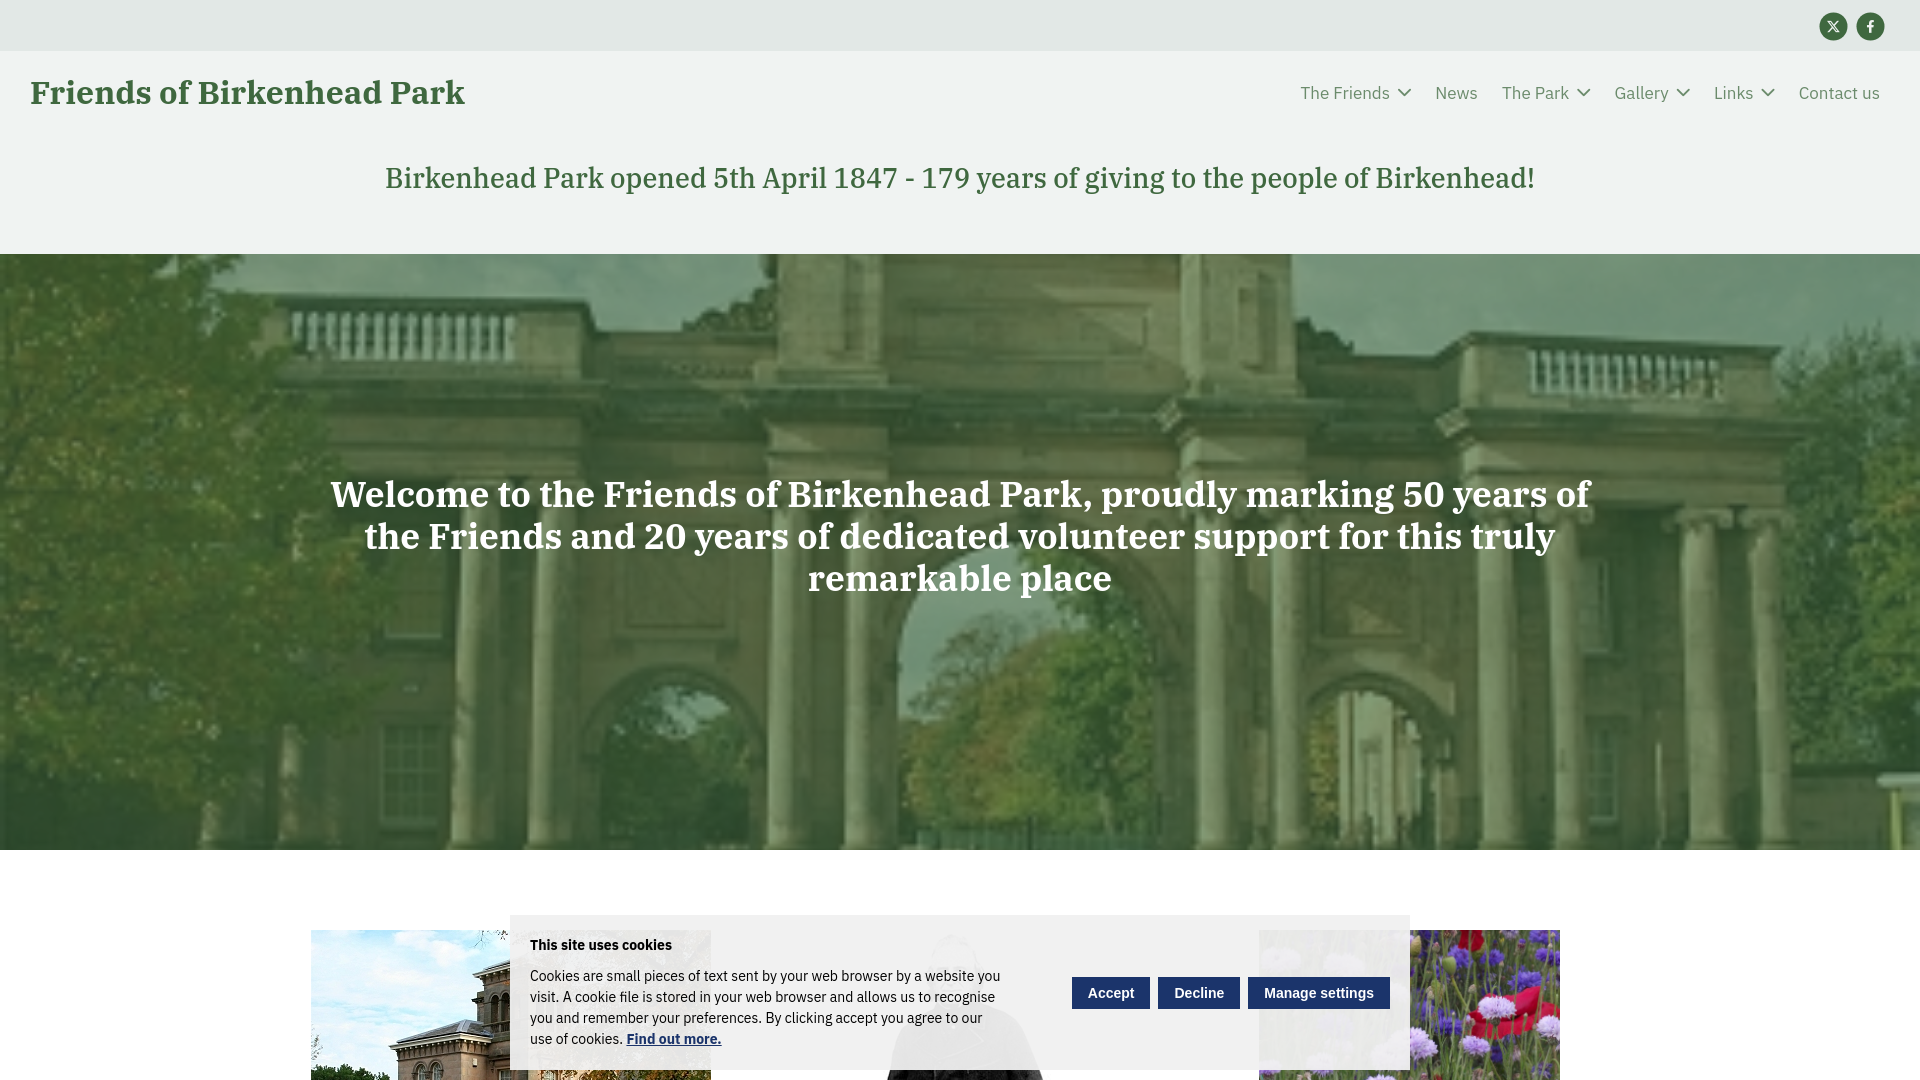Go to the News page
The height and width of the screenshot is (1080, 1920).
point(1456,93)
